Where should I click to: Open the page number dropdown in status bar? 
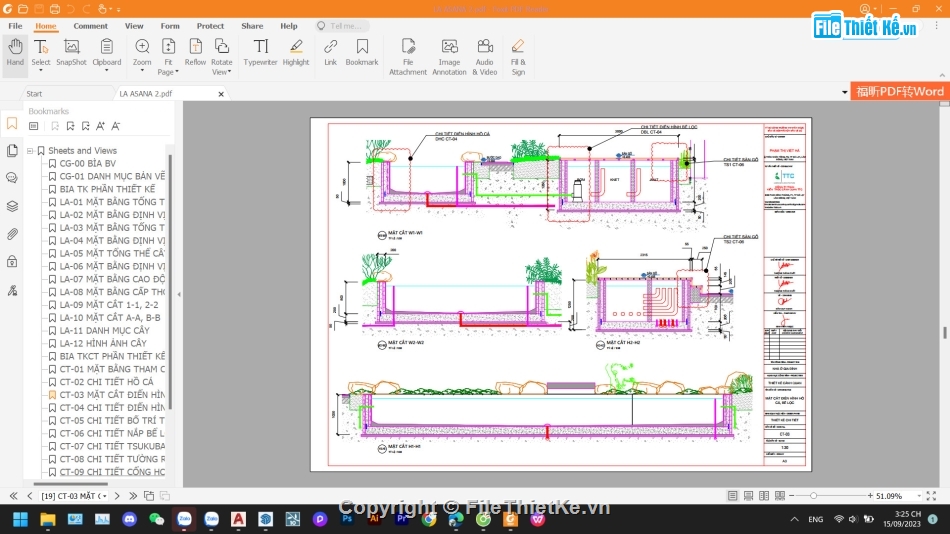105,496
